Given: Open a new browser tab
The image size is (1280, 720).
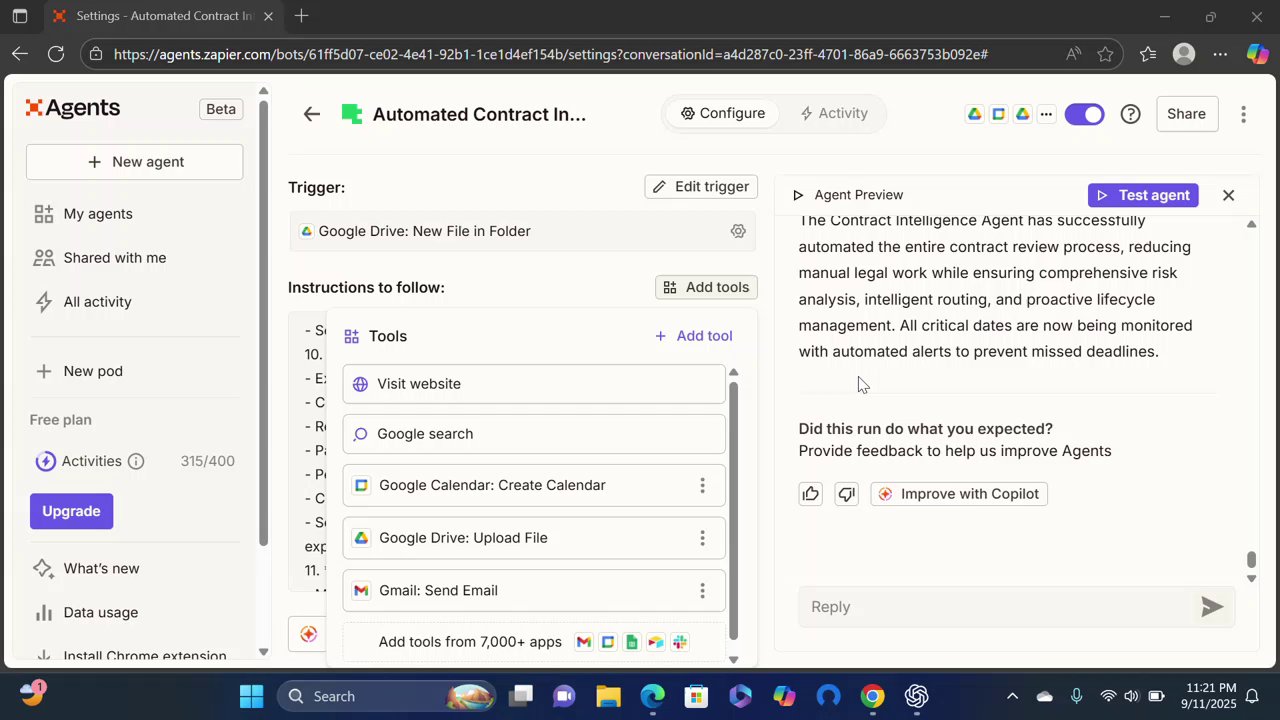Looking at the screenshot, I should click(x=301, y=16).
